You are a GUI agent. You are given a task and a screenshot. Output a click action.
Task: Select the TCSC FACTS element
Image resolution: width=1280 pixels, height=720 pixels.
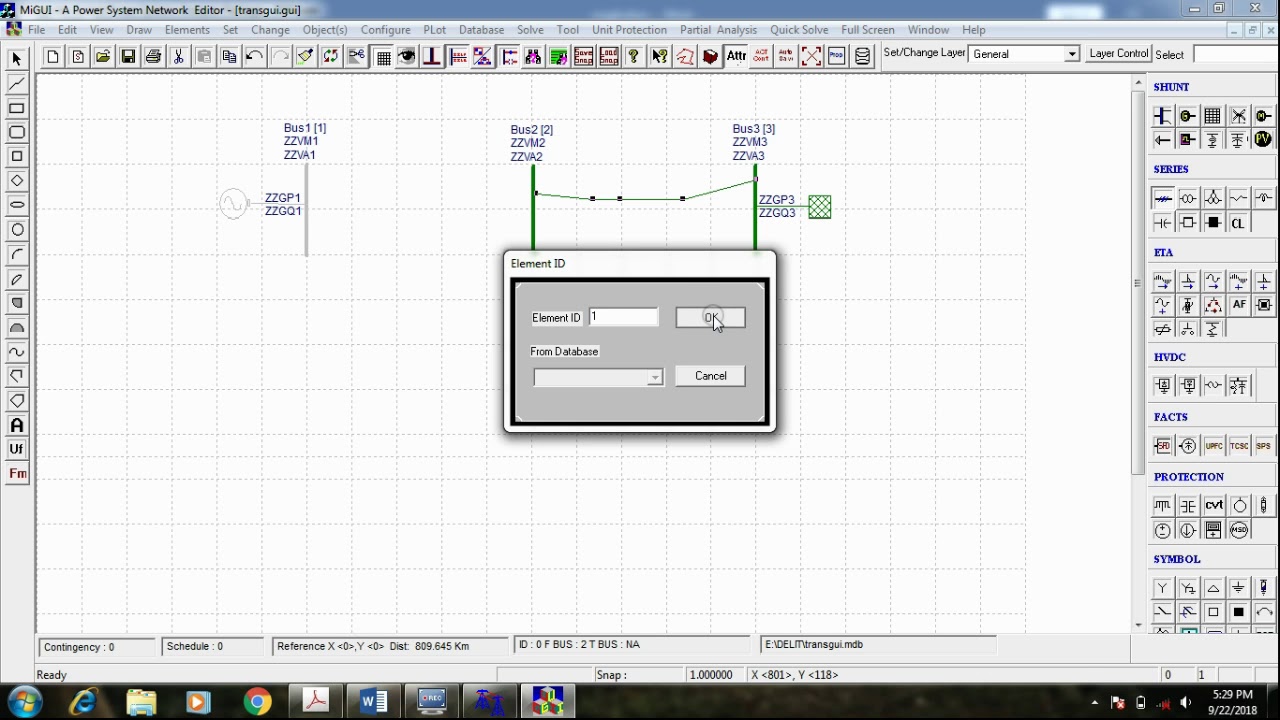1239,446
